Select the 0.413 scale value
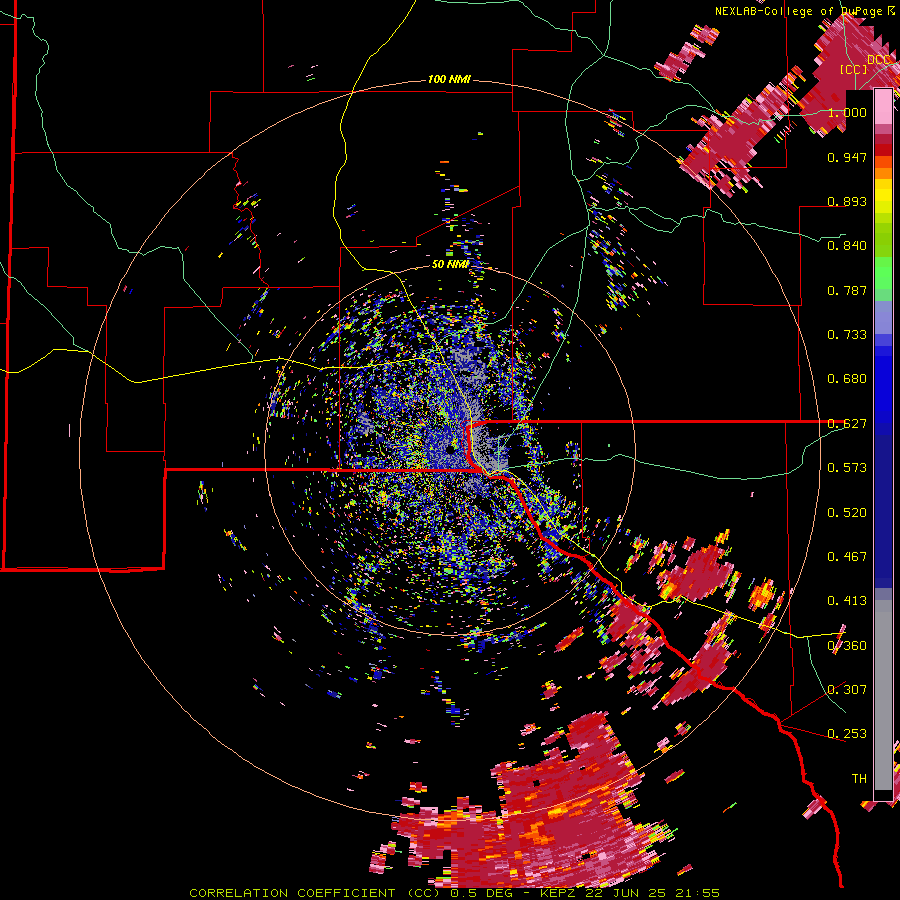The height and width of the screenshot is (900, 900). click(847, 601)
